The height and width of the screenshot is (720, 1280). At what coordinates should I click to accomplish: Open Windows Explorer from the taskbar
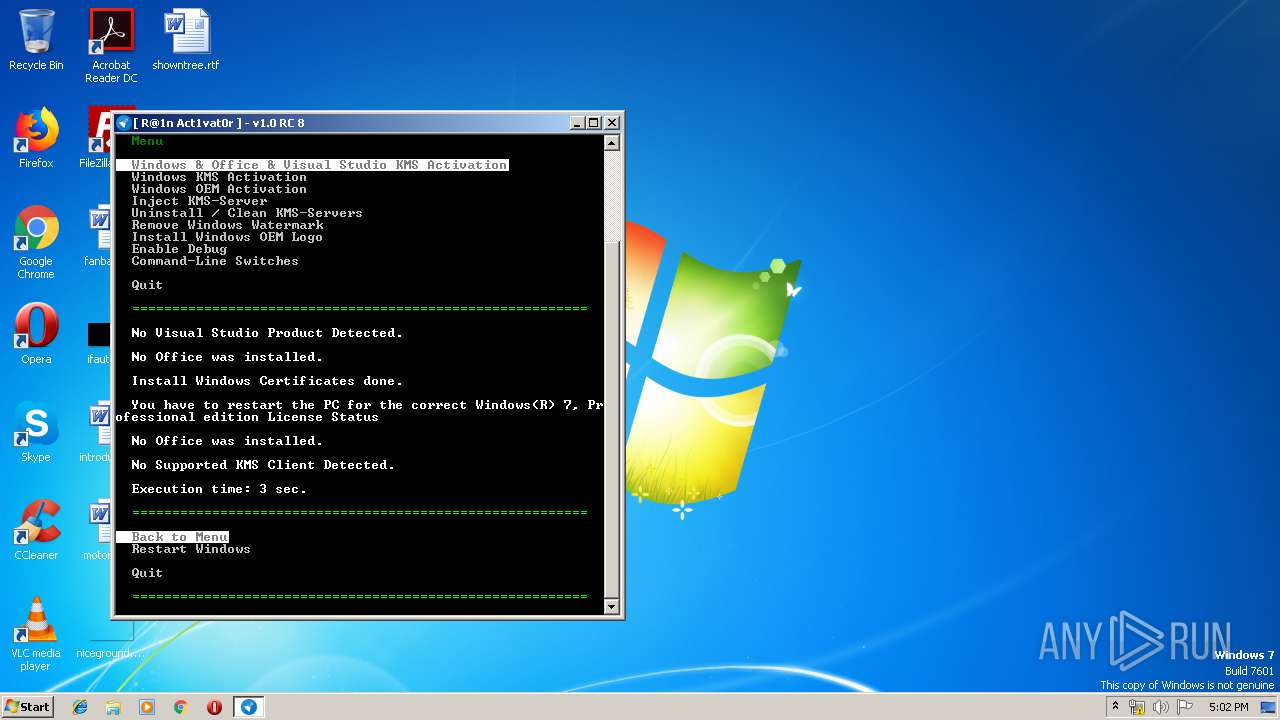pos(113,707)
